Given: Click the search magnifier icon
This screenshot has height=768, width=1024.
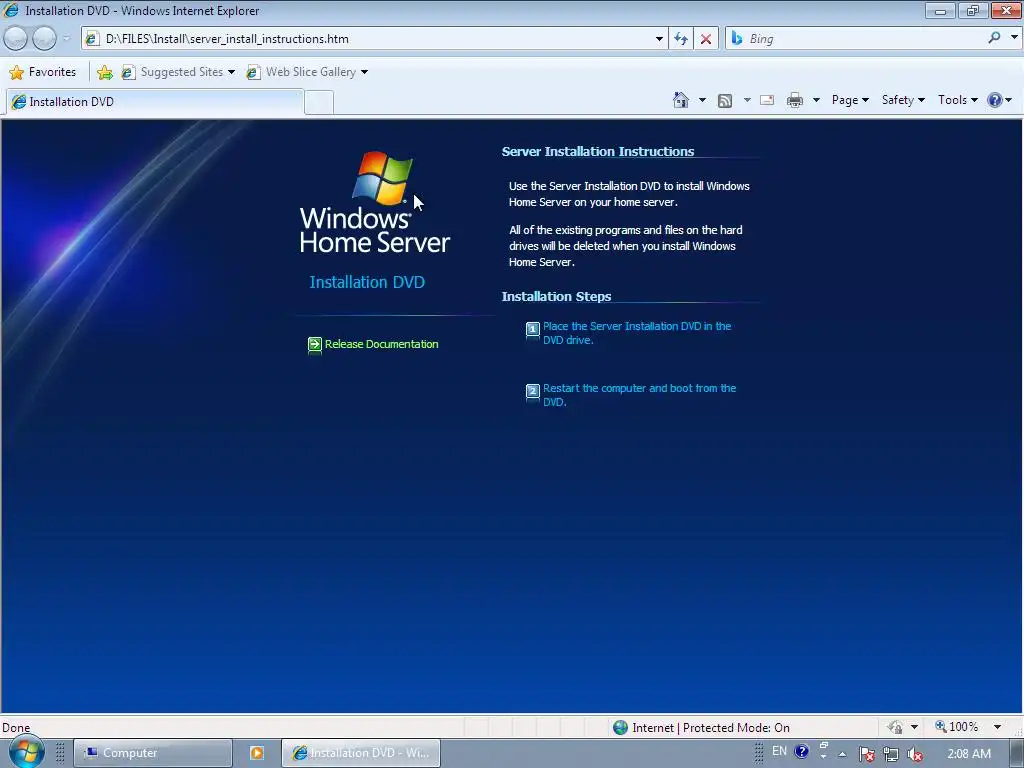Looking at the screenshot, I should [x=994, y=38].
